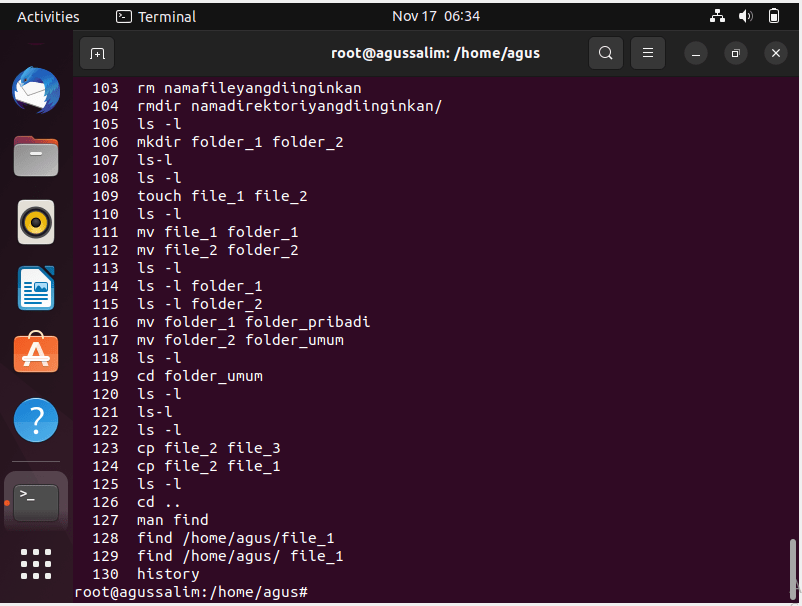Open the terminal hamburger menu
Screen dimensions: 802x606
click(648, 53)
